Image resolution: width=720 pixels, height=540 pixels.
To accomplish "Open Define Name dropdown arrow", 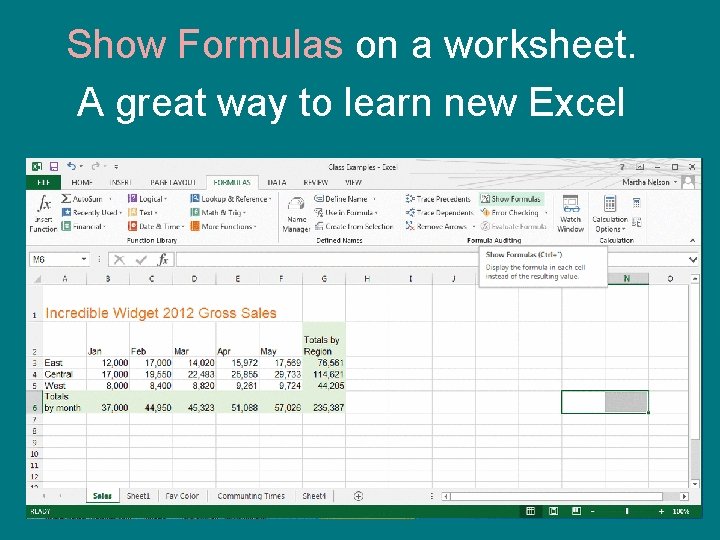I will pyautogui.click(x=374, y=199).
